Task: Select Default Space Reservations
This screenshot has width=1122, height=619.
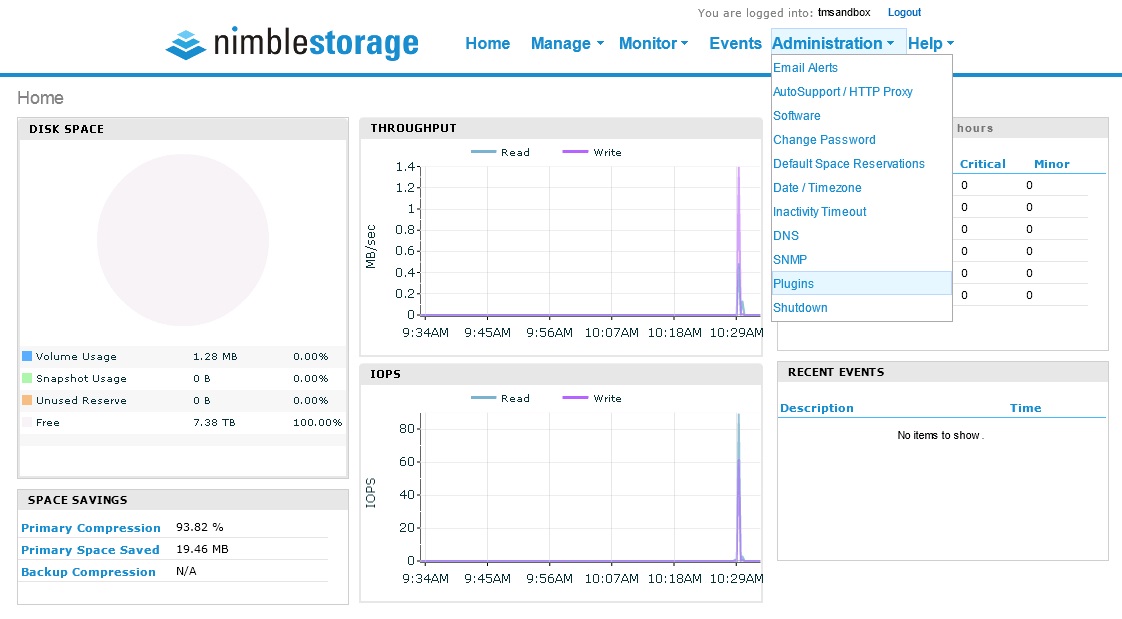Action: point(849,163)
